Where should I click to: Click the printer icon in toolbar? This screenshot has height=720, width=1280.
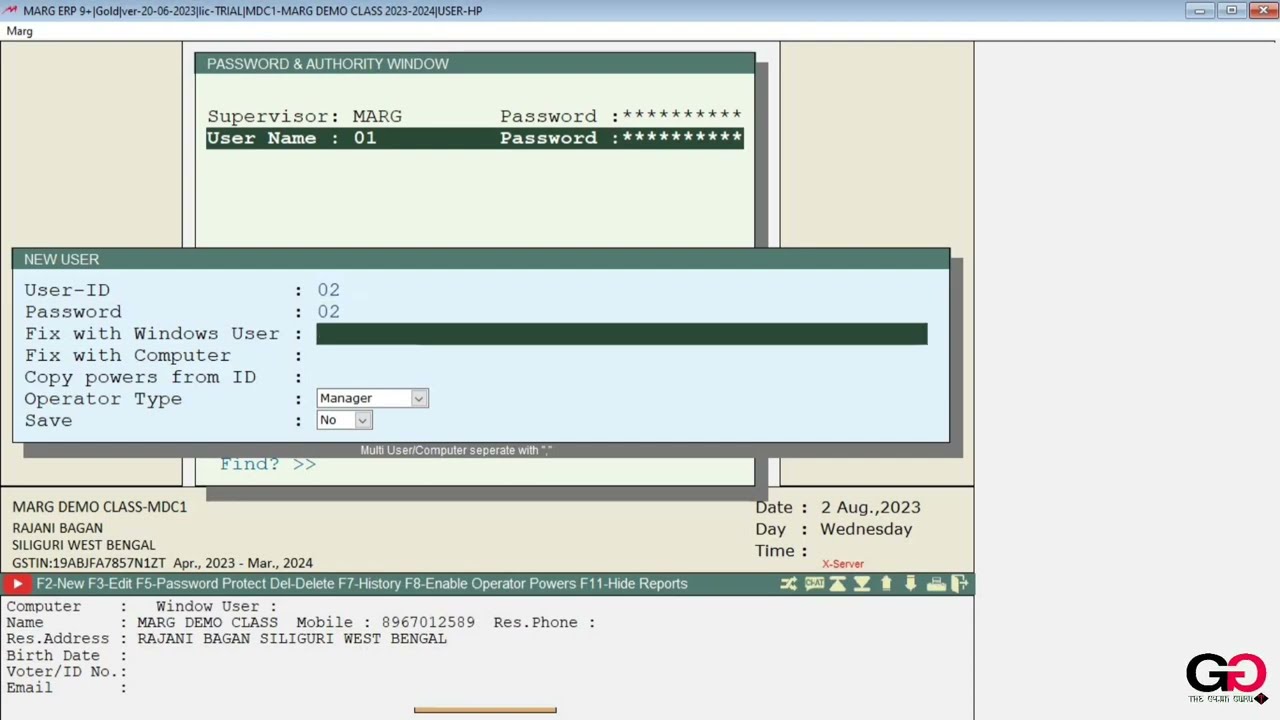point(936,584)
